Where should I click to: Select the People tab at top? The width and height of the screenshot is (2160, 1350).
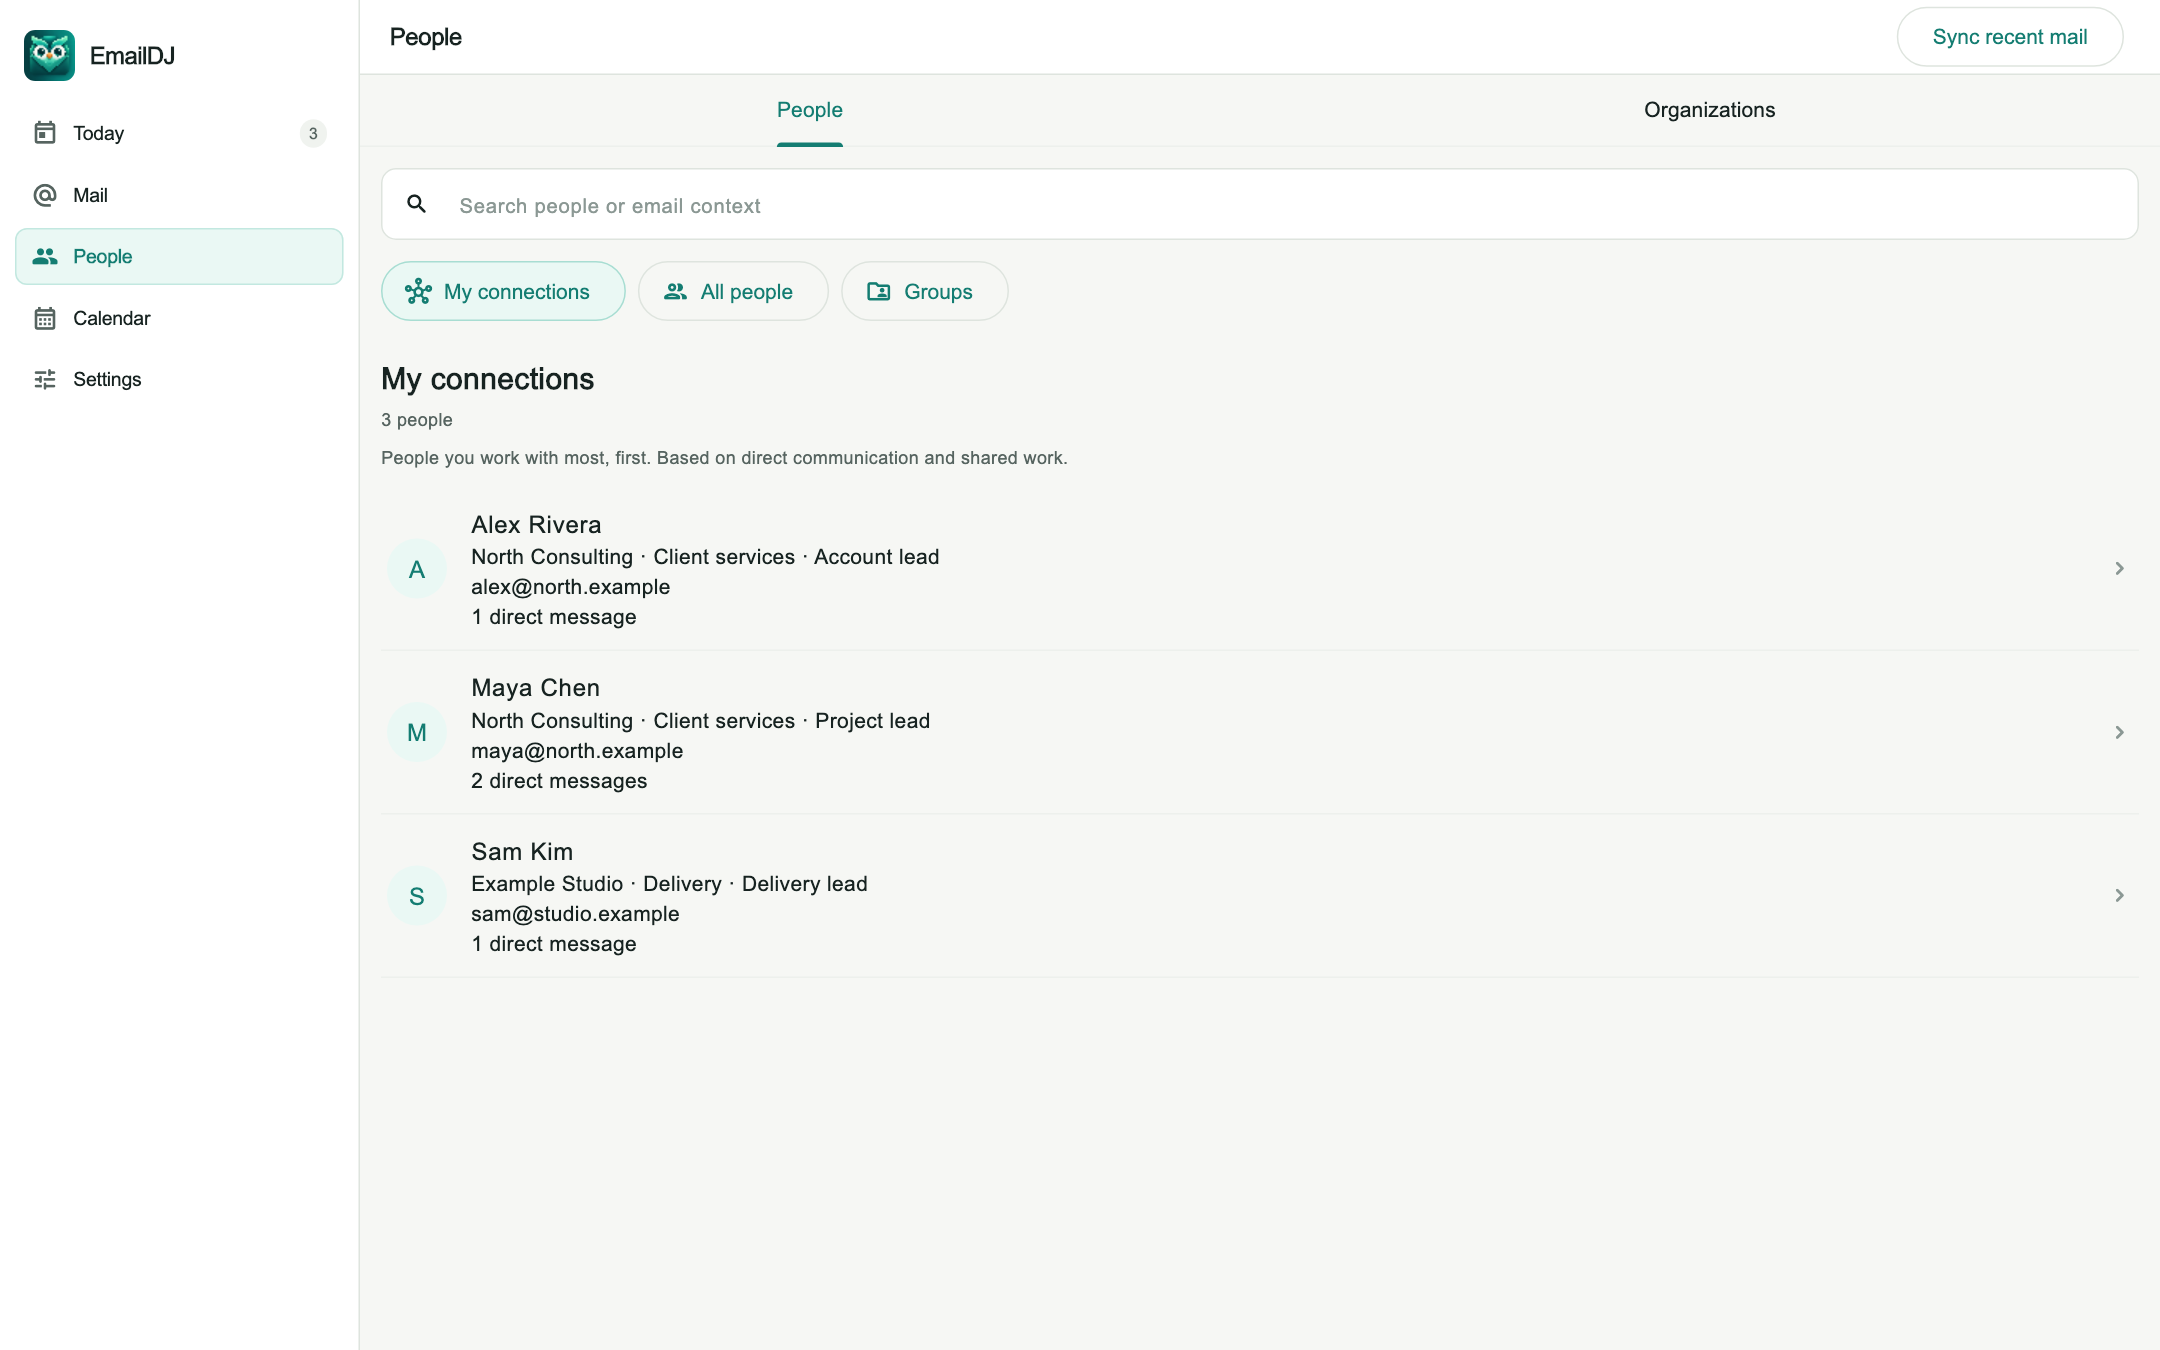(x=809, y=110)
